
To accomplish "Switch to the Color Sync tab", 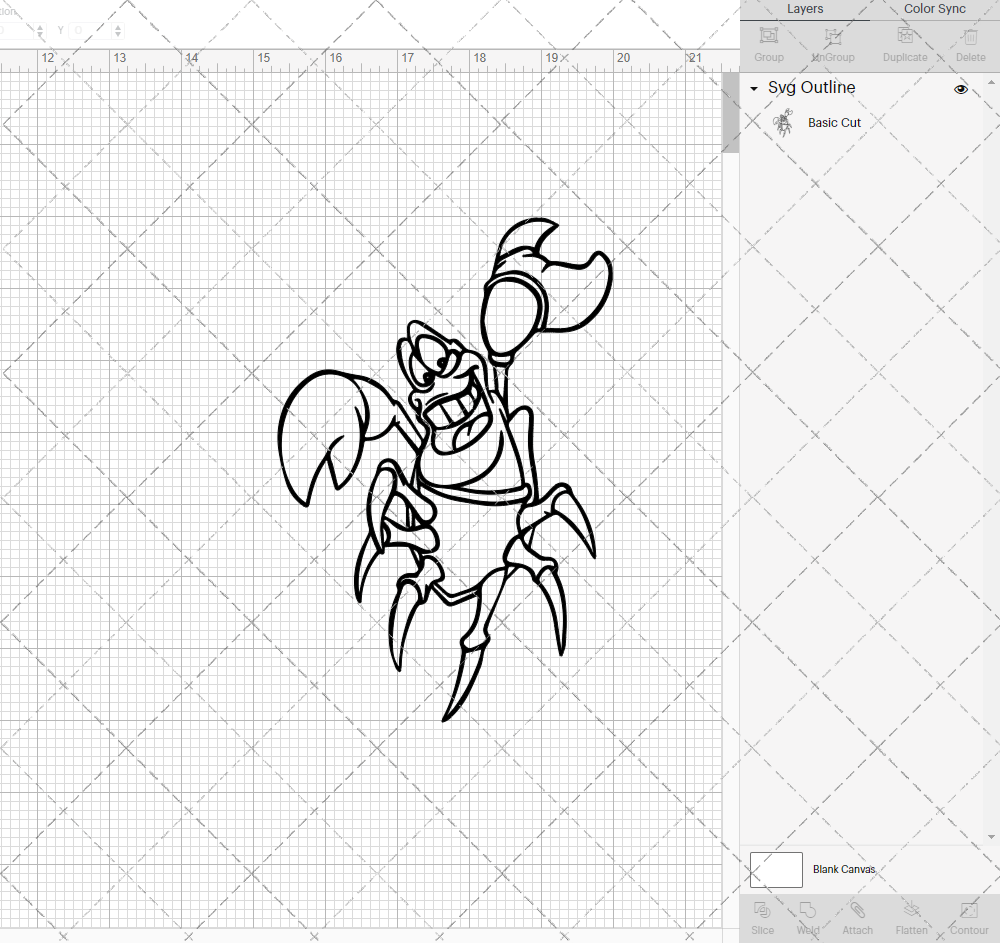I will click(934, 9).
